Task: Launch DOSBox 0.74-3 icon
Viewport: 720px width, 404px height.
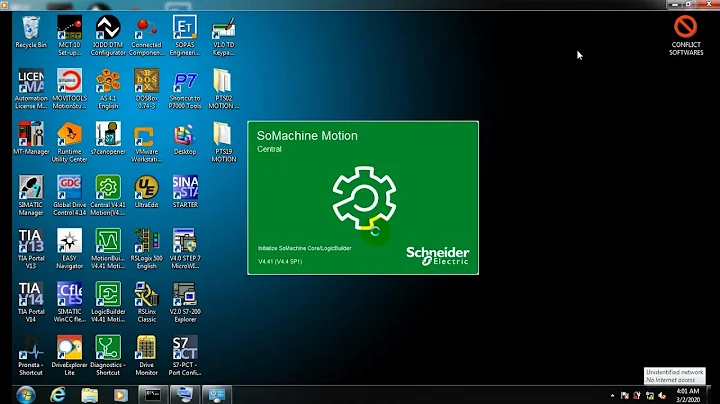Action: tap(146, 89)
